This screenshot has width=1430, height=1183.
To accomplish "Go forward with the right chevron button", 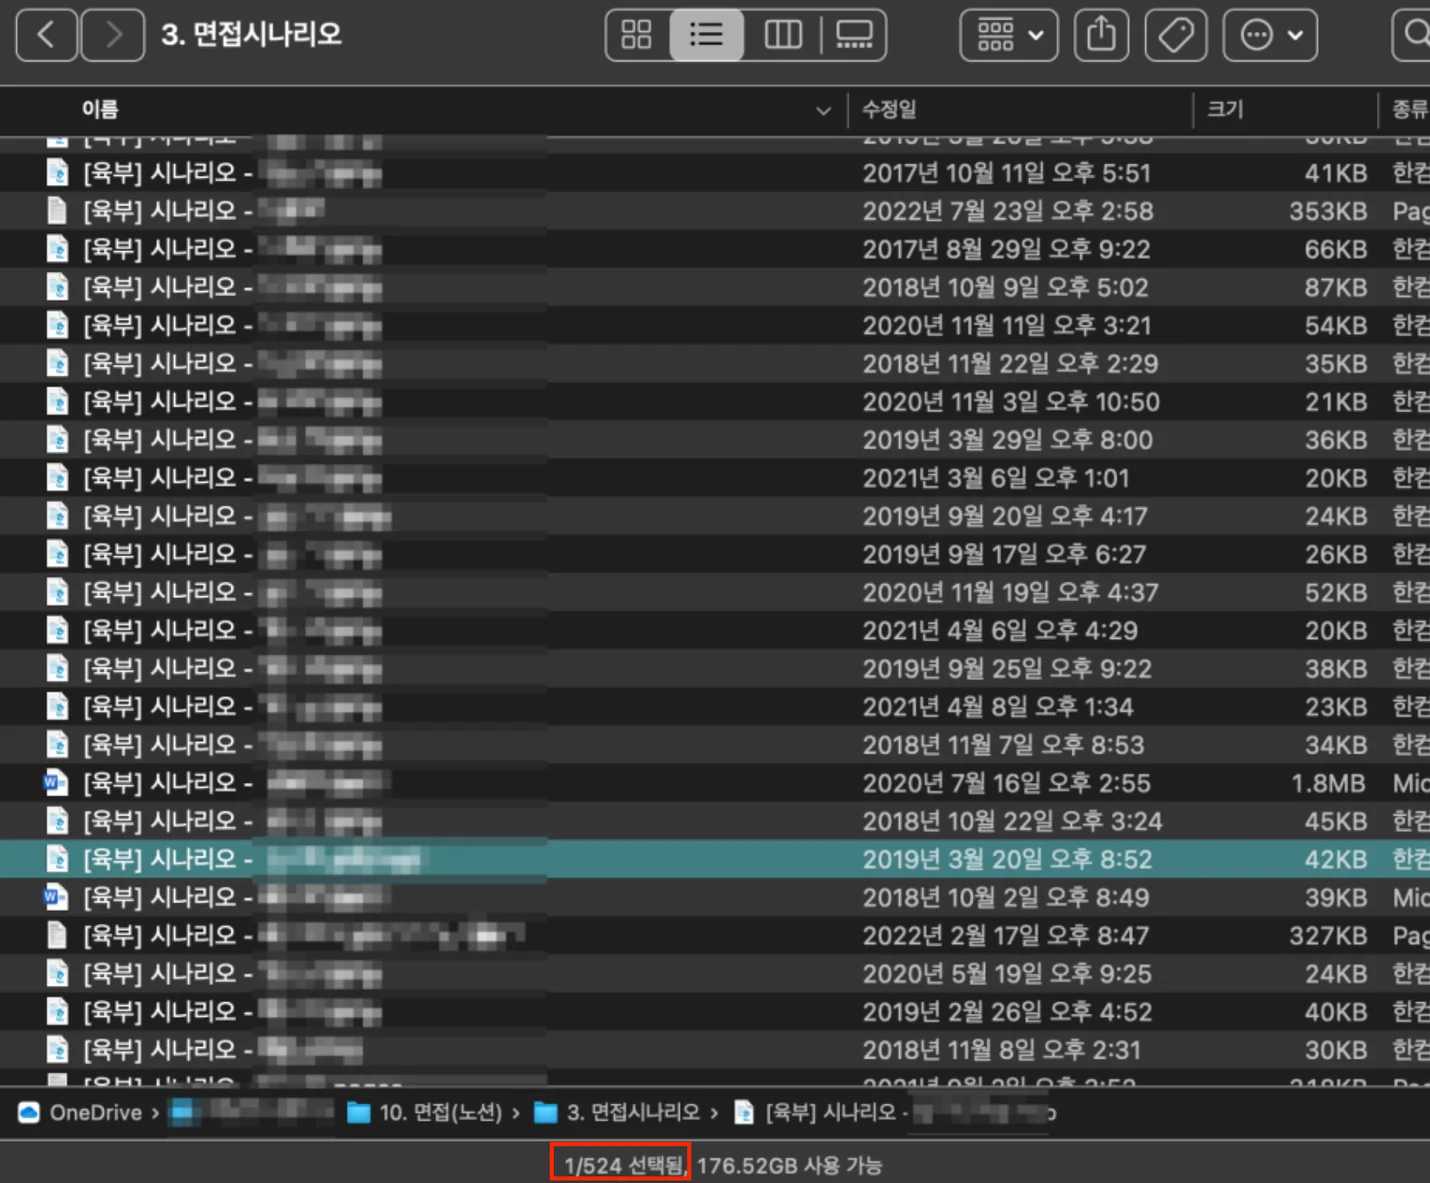I will [112, 35].
